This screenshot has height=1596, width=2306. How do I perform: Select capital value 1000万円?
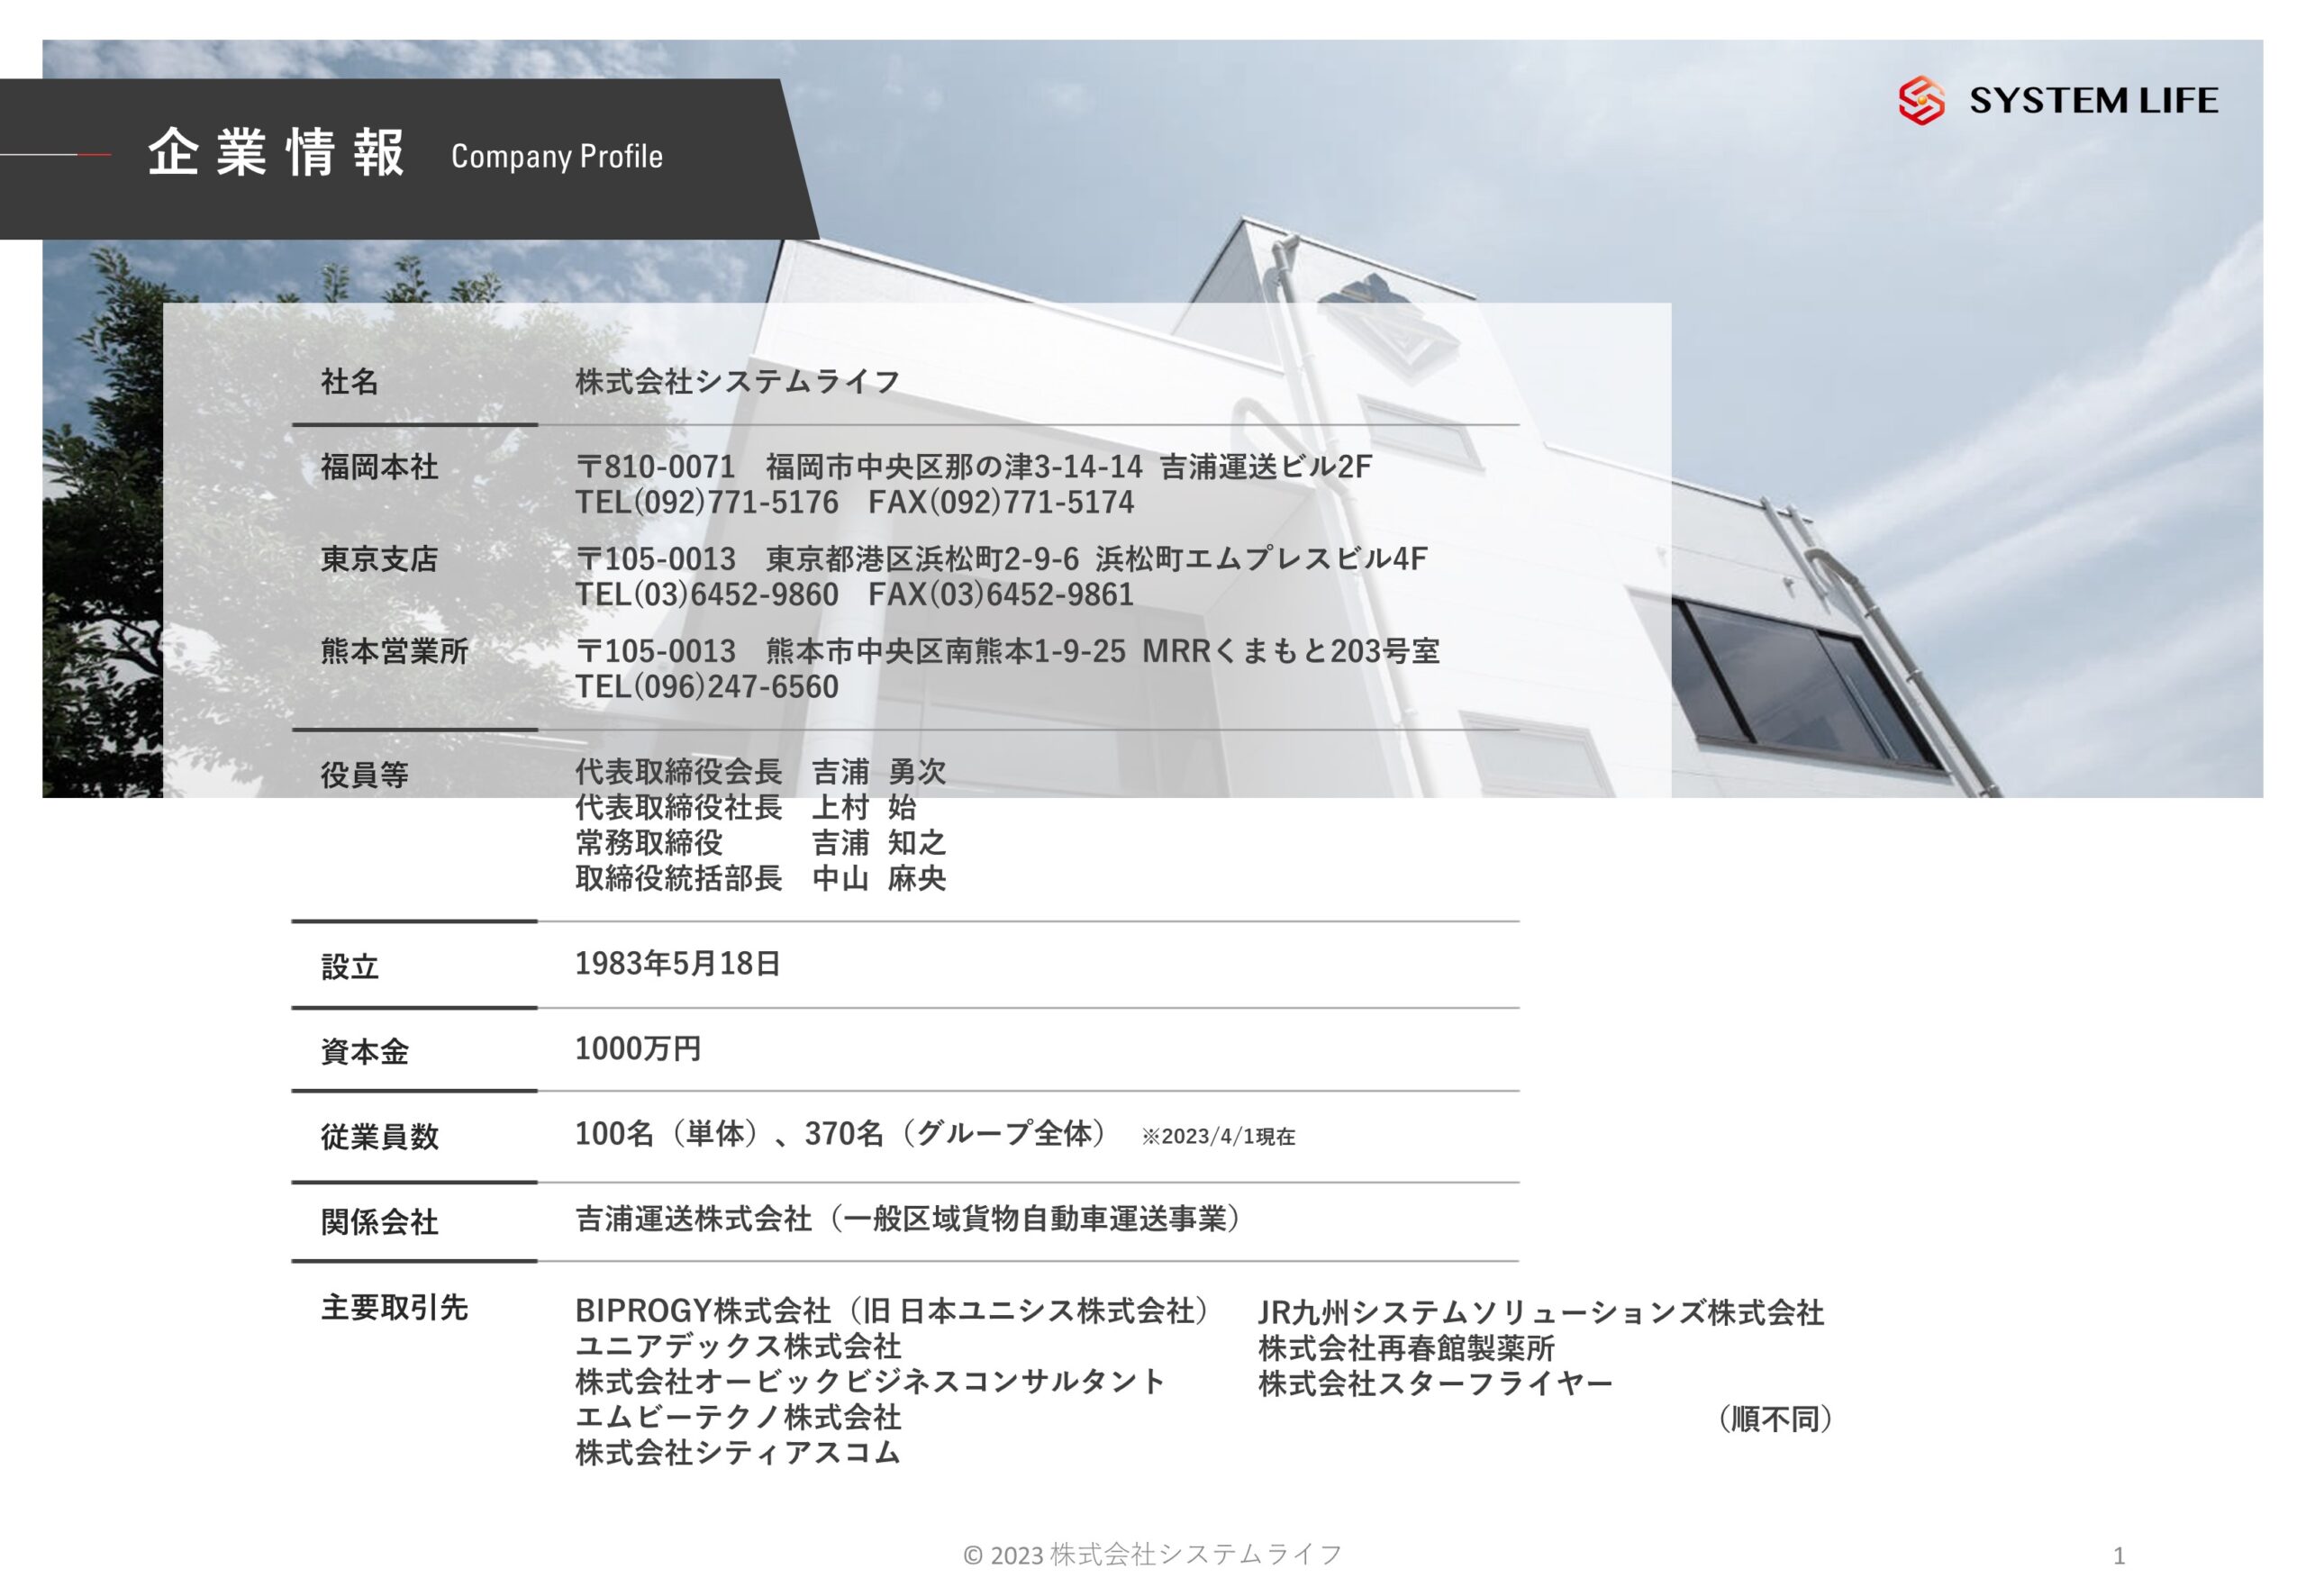tap(637, 1048)
